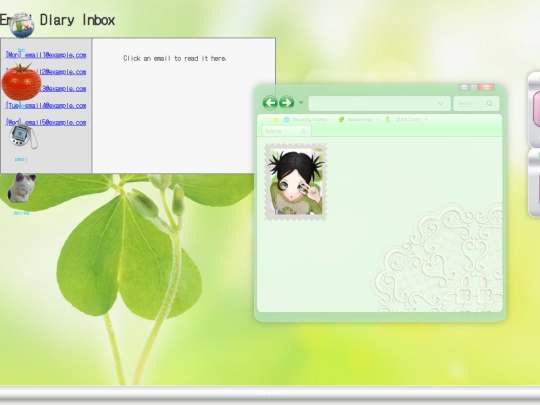Click the 'pearl' icon label
The image size is (540, 405).
click(x=21, y=159)
